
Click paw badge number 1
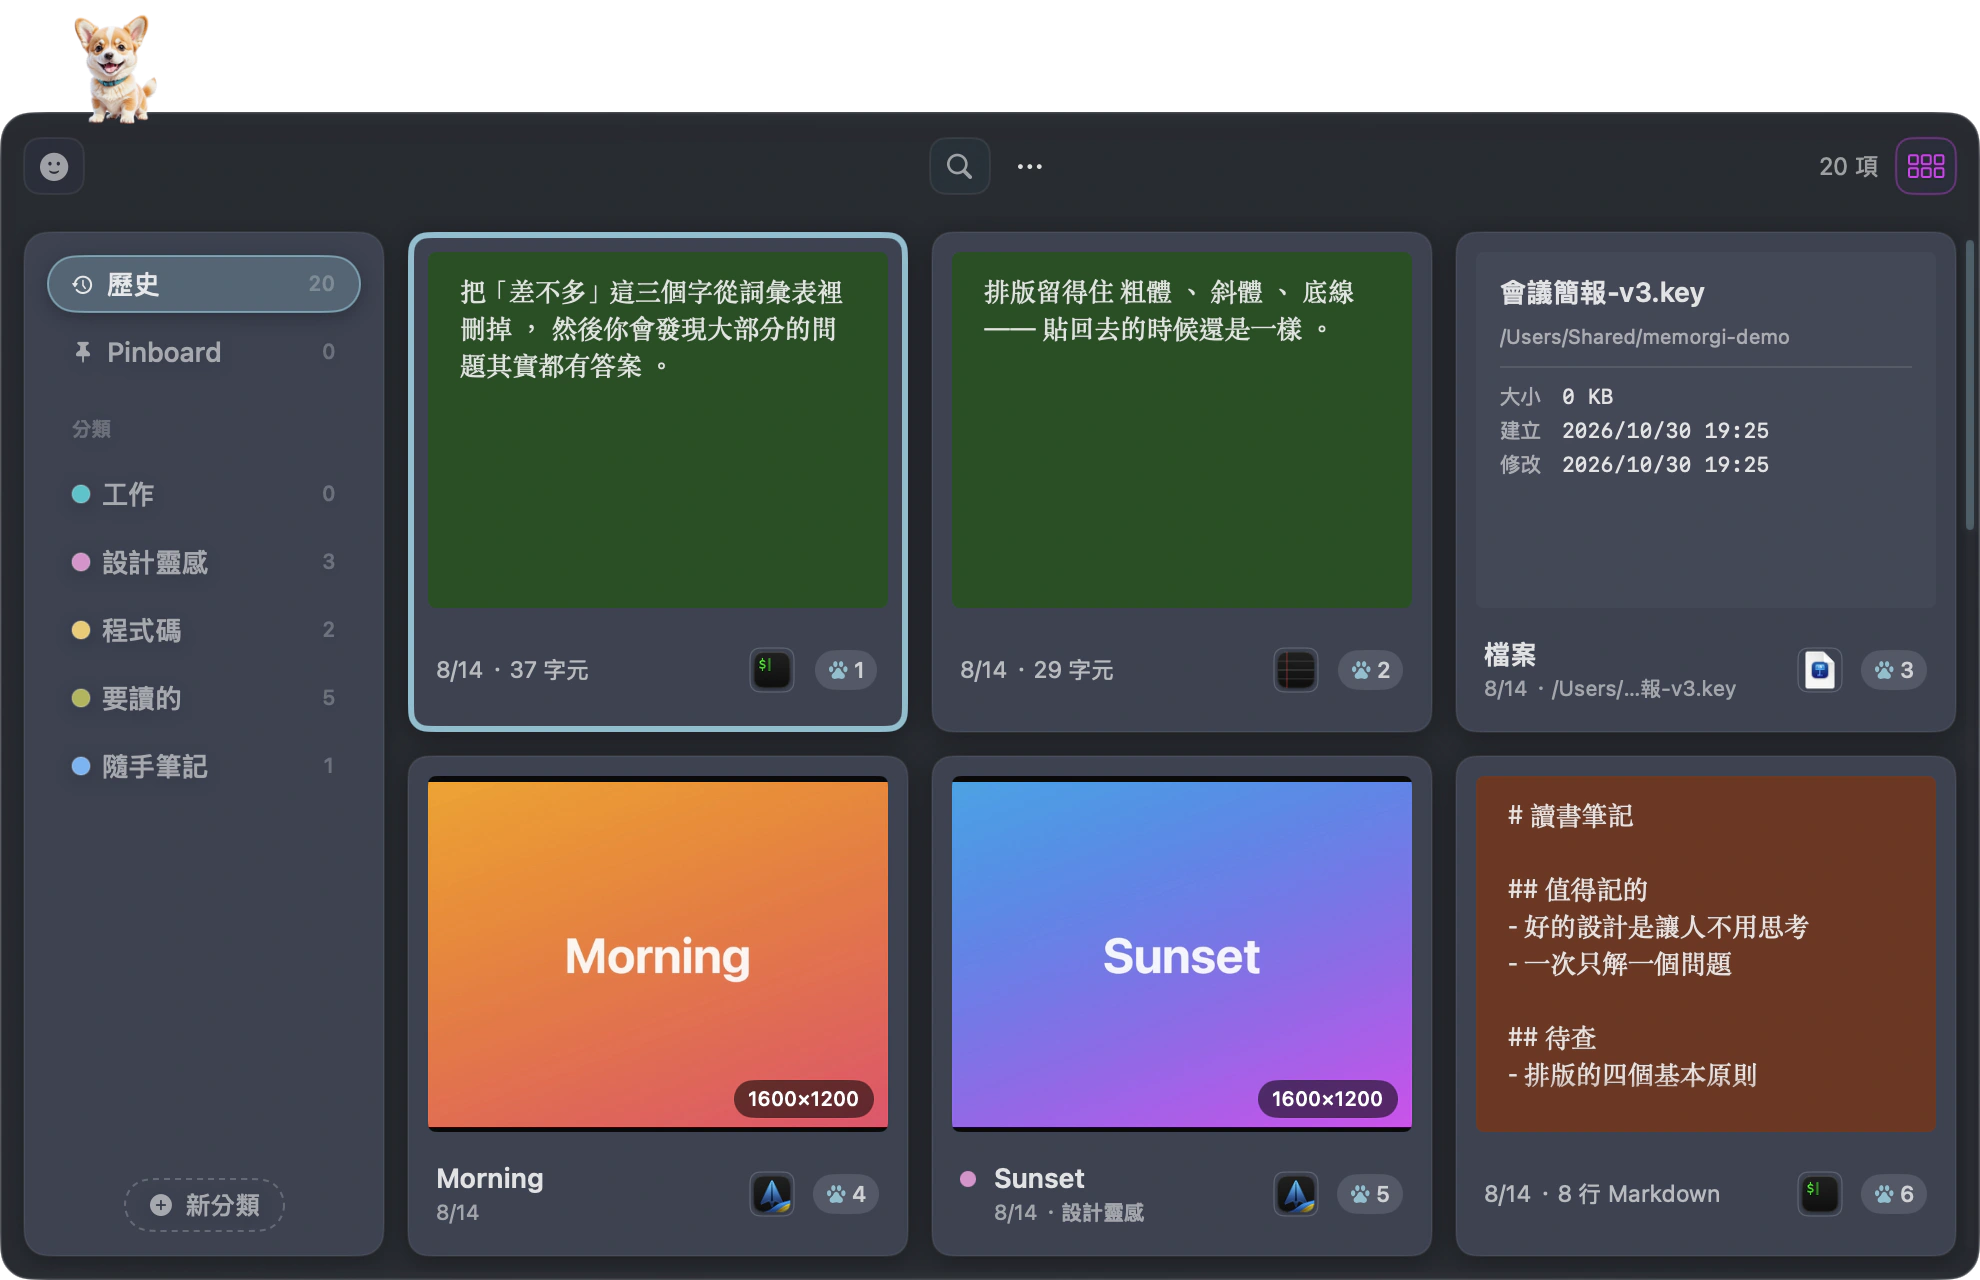coord(846,670)
